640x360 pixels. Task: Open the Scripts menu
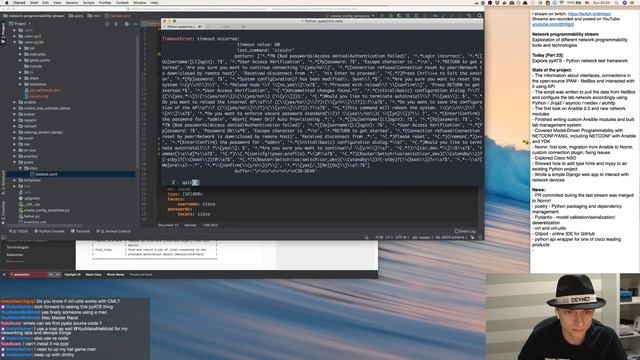click(x=89, y=2)
